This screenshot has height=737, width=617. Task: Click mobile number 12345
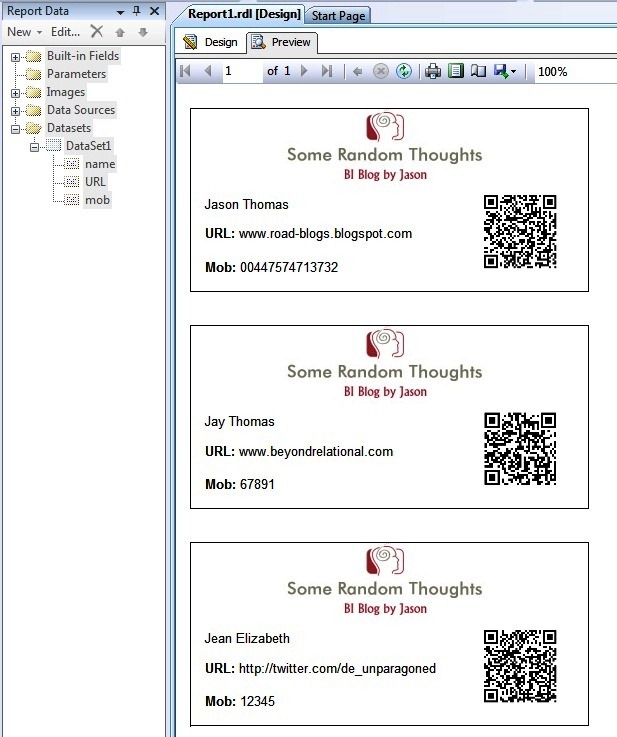[257, 701]
